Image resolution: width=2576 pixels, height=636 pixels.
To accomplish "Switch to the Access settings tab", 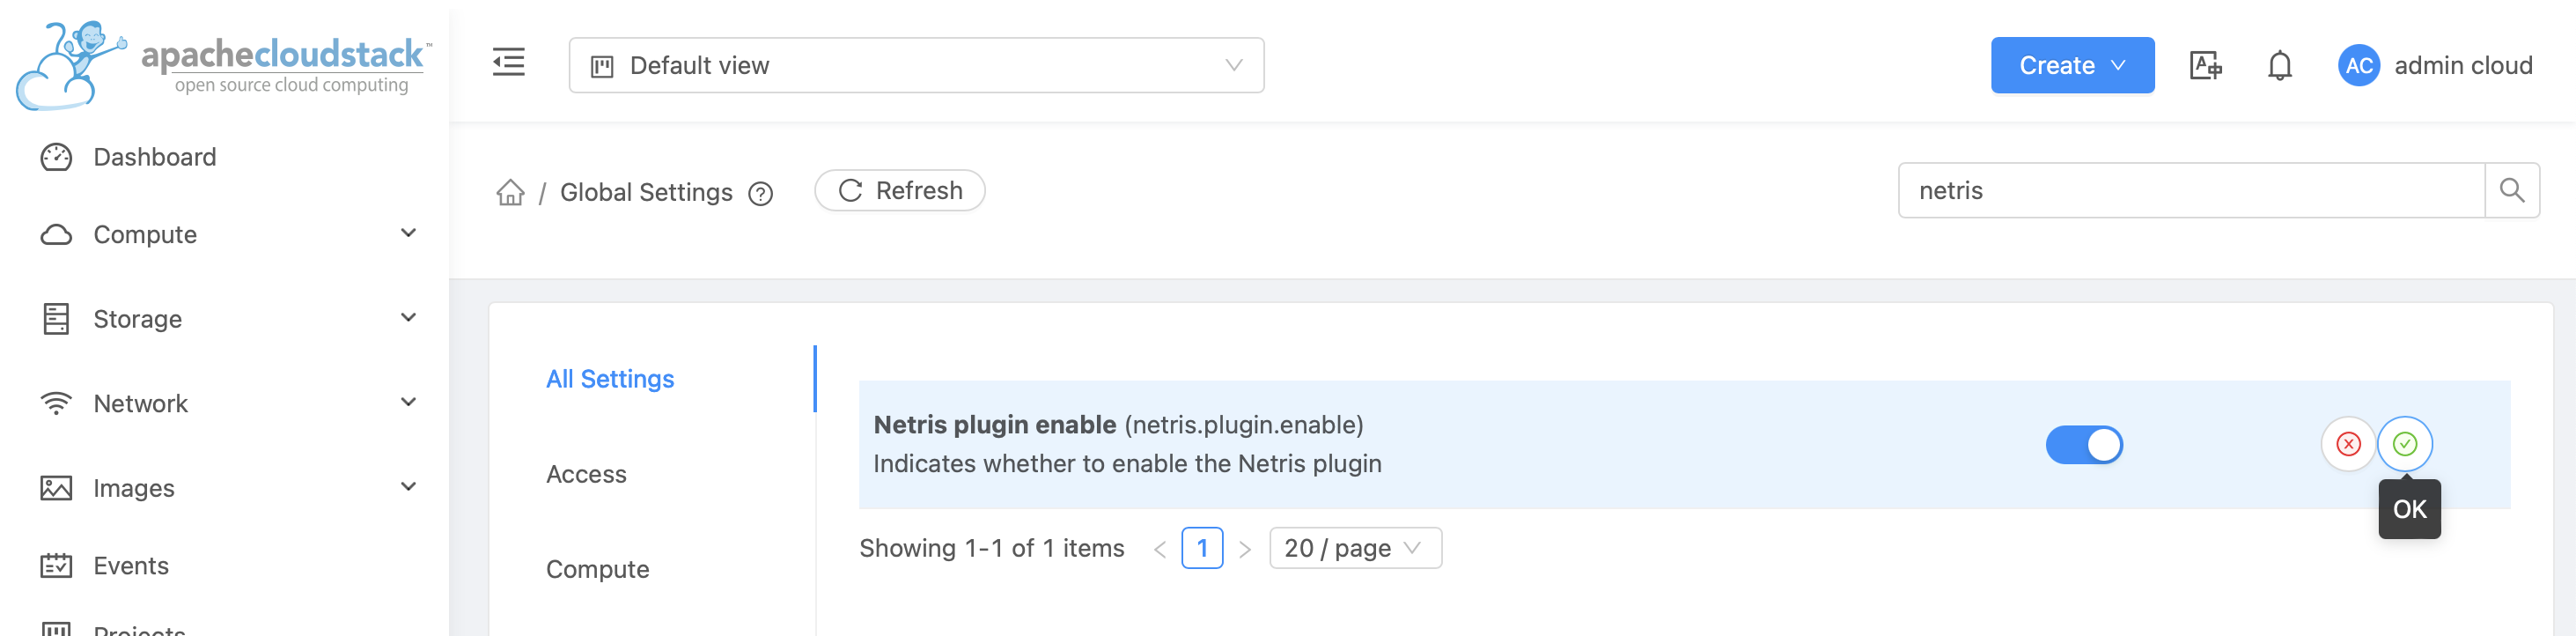I will coord(586,474).
